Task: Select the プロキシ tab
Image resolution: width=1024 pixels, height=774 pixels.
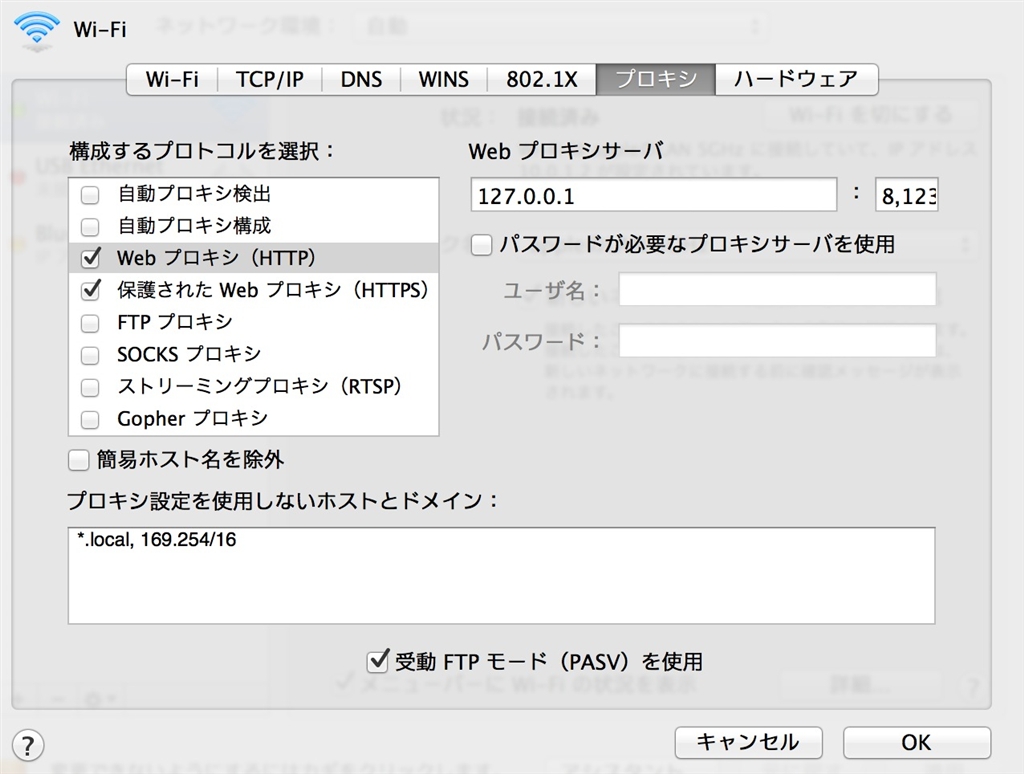Action: (656, 80)
